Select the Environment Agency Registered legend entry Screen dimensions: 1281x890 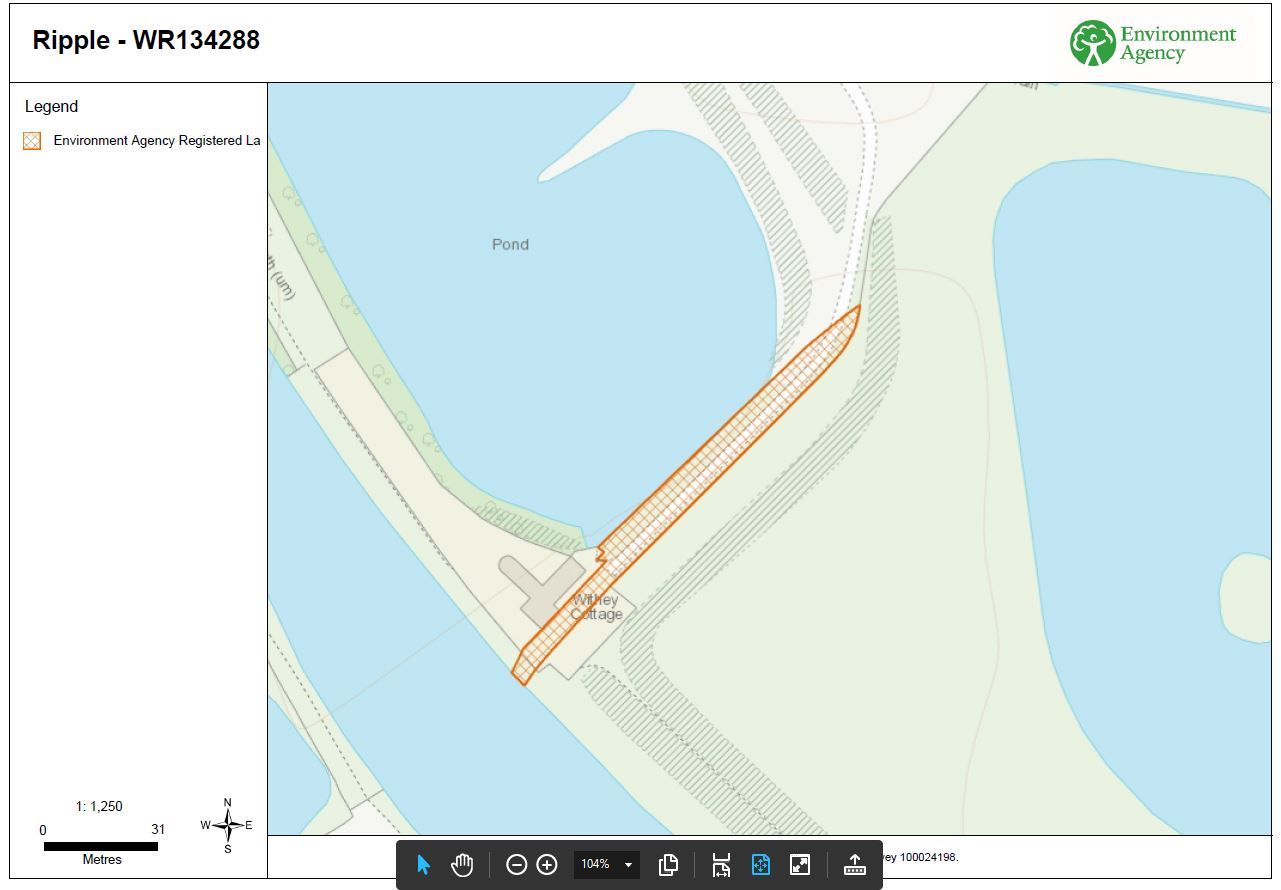tap(156, 141)
